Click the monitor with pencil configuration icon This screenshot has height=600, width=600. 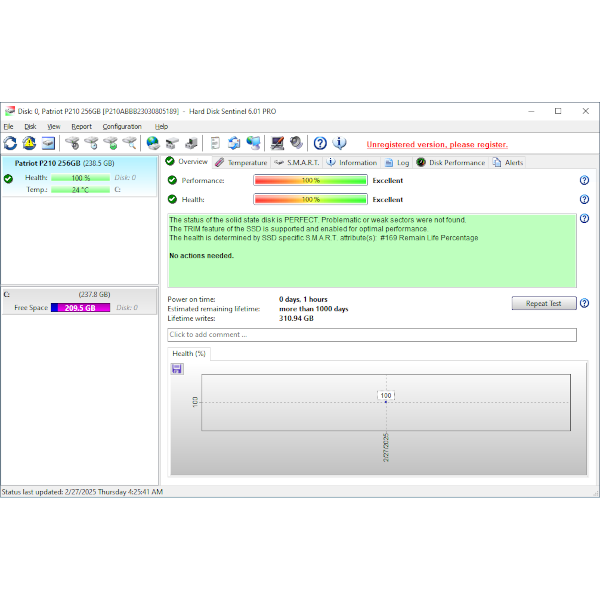click(x=277, y=143)
